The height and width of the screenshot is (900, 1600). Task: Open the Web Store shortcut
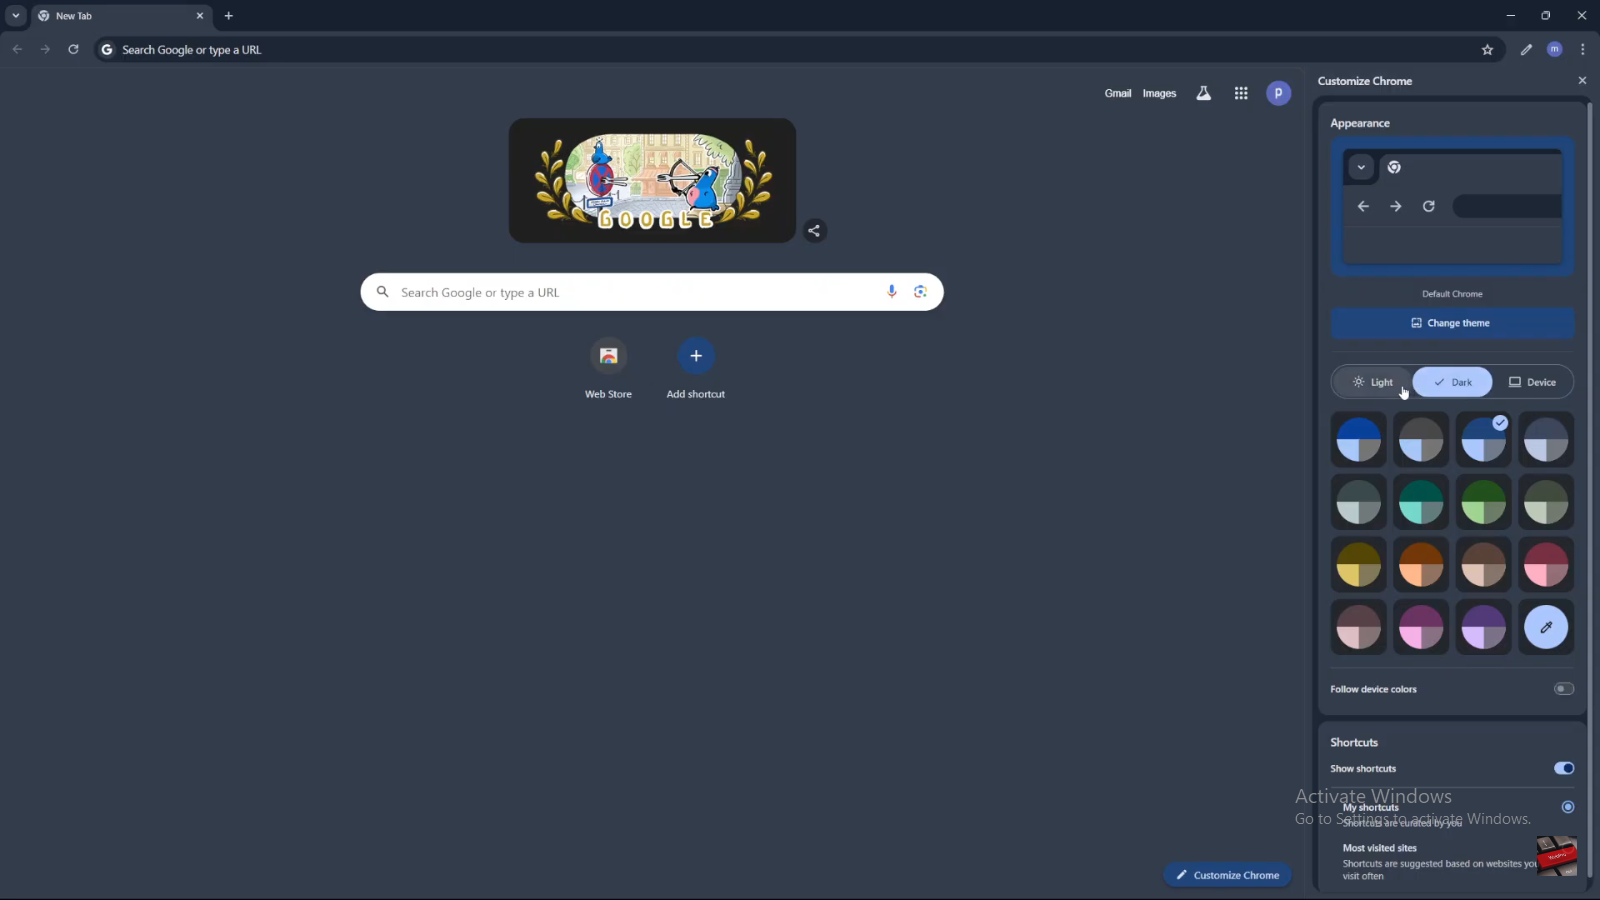tap(608, 369)
